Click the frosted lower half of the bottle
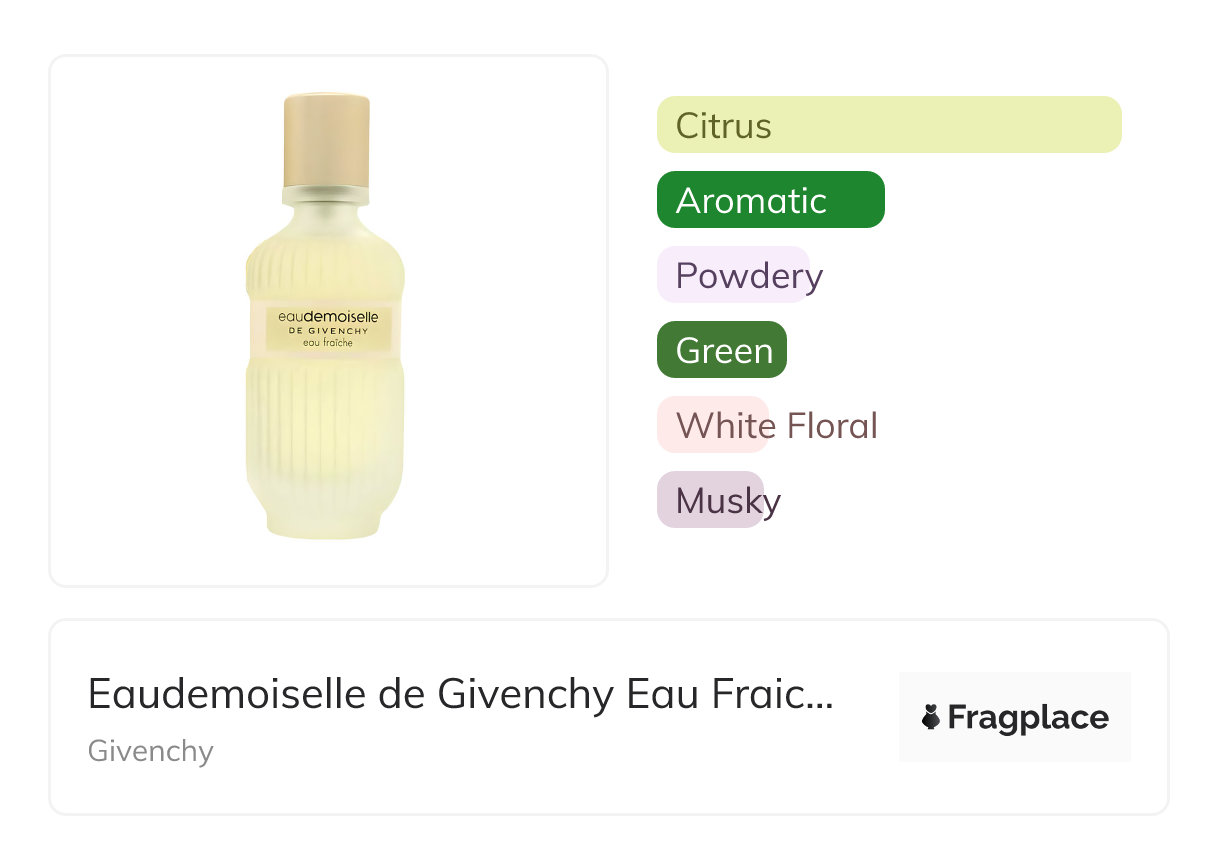Screen dimensions: 1218x864 click(x=325, y=450)
